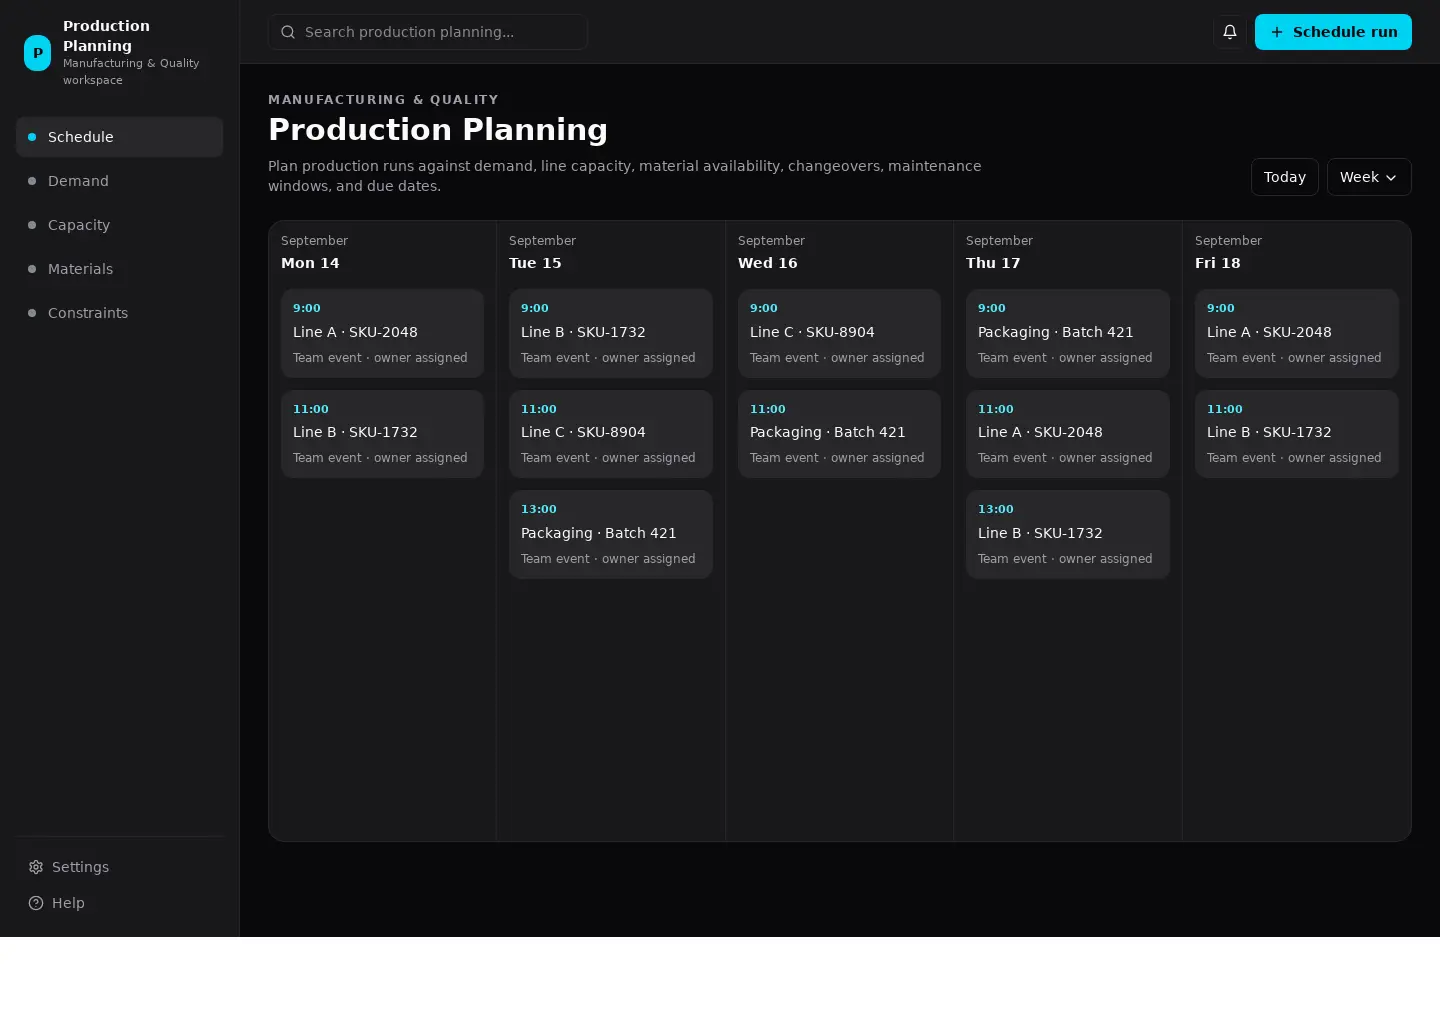The image size is (1440, 1024).
Task: Go to Capacity in the sidebar
Action: (x=119, y=225)
